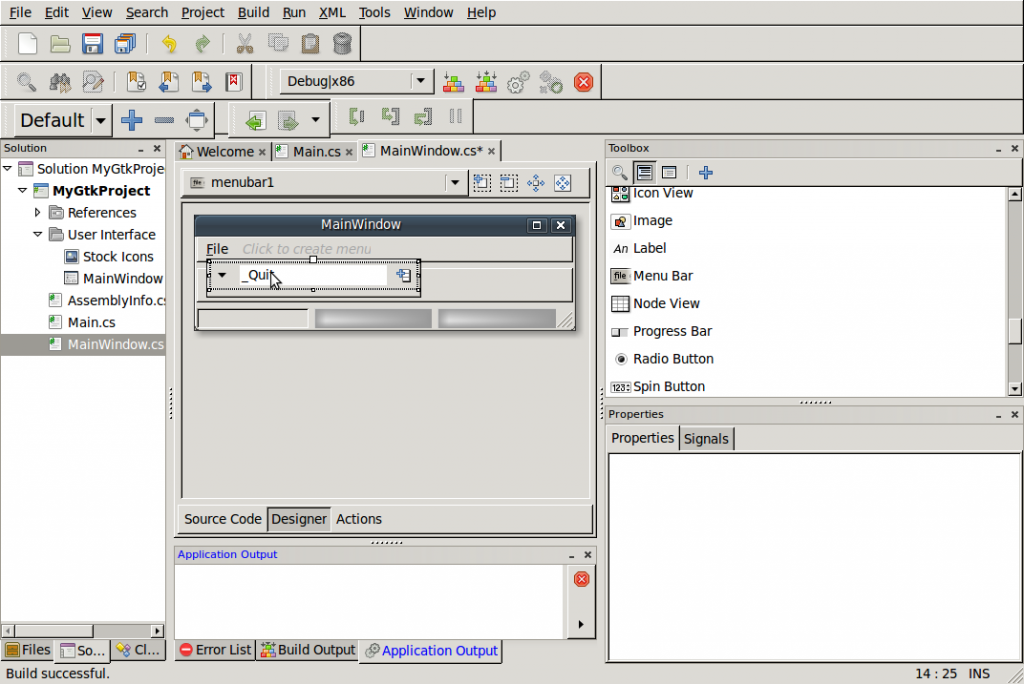Viewport: 1024px width, 684px height.
Task: Open the Error List pad
Action: click(215, 650)
